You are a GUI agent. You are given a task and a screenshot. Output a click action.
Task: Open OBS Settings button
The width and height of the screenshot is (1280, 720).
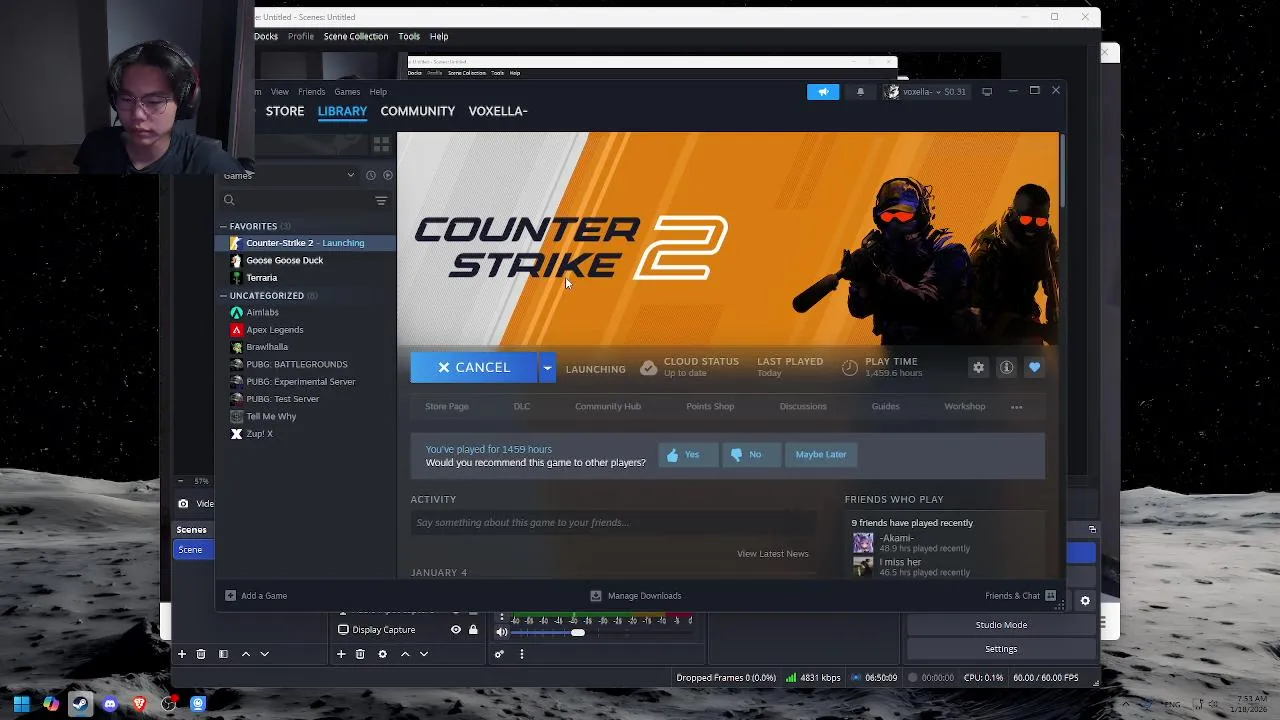click(1001, 649)
